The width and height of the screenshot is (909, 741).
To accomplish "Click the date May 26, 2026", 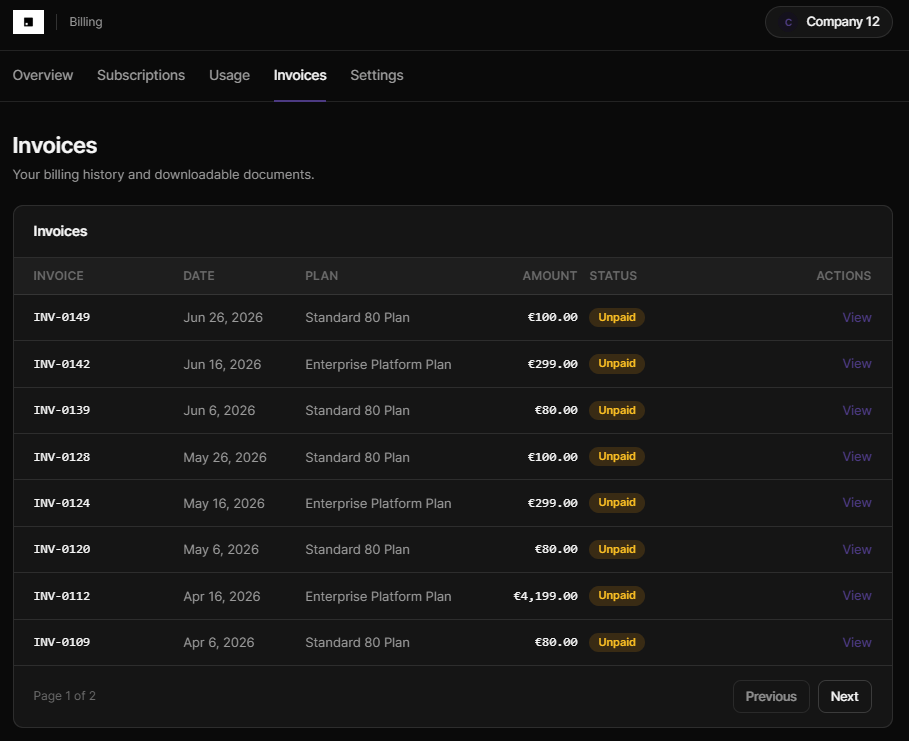I will 225,457.
